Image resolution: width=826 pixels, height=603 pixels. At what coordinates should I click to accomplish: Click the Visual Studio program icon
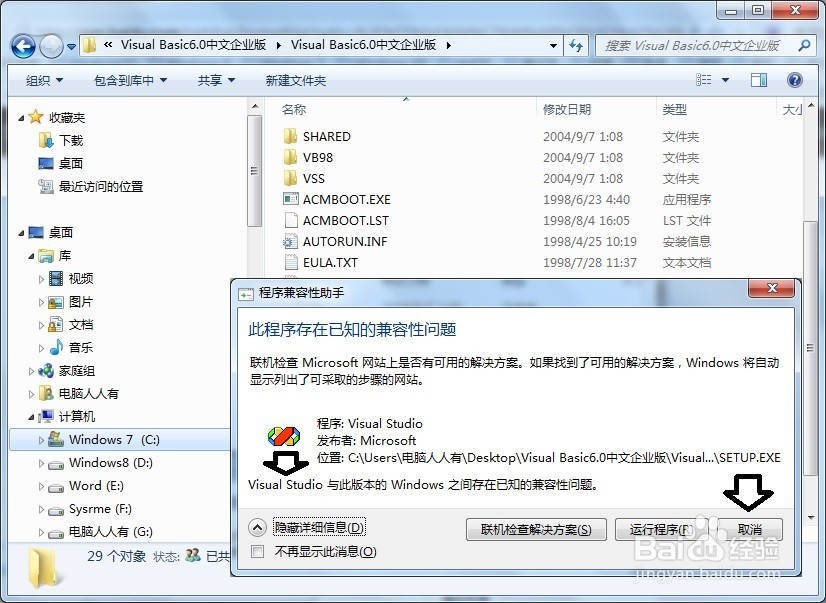pos(283,436)
